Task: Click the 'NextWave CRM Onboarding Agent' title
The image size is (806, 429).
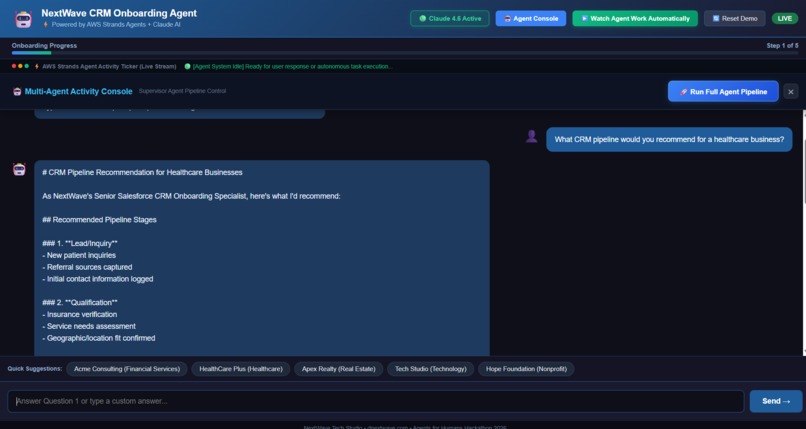Action: 119,13
